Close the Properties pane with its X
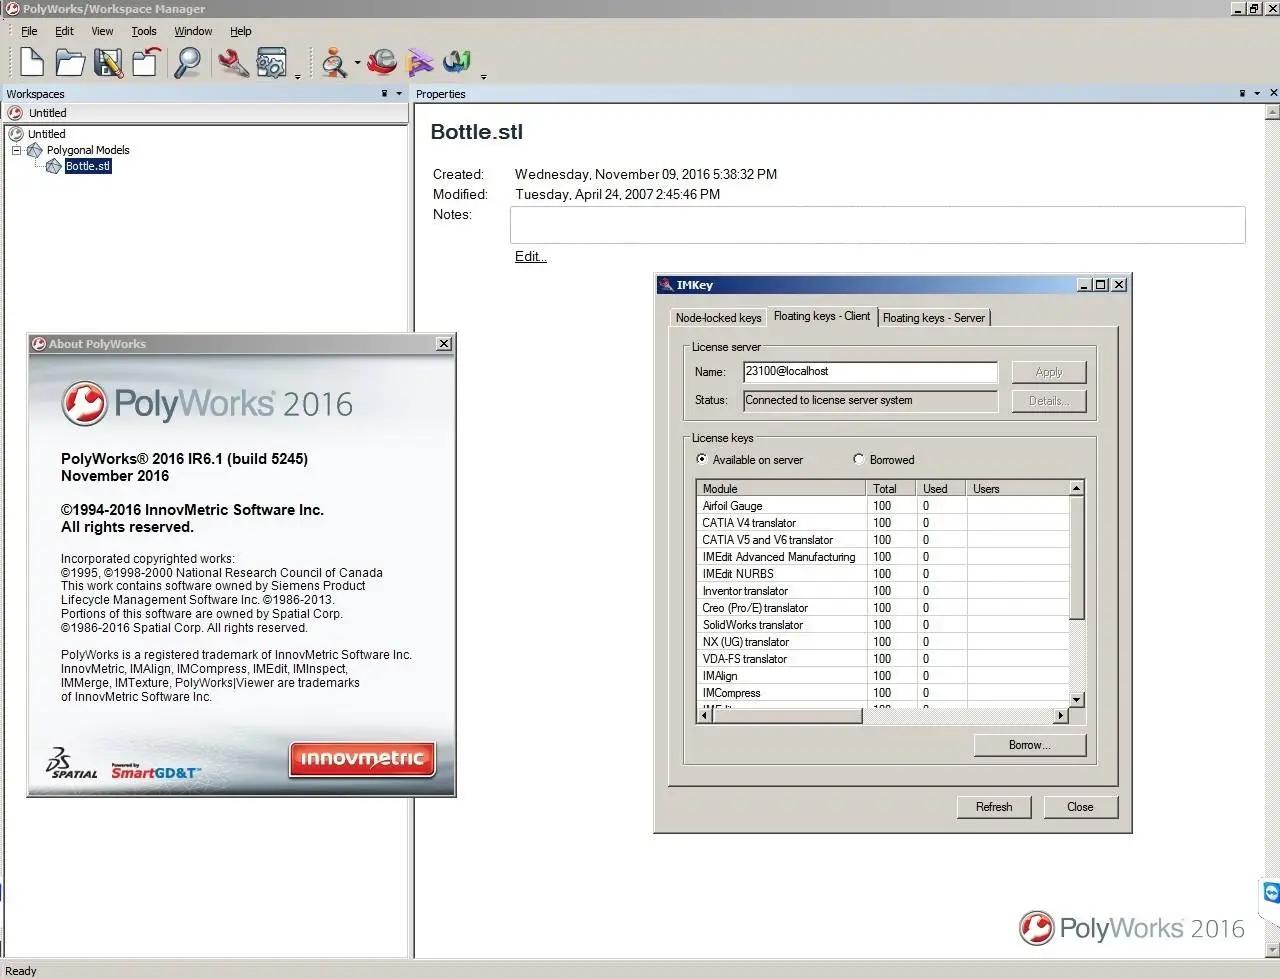The height and width of the screenshot is (979, 1280). [1273, 93]
